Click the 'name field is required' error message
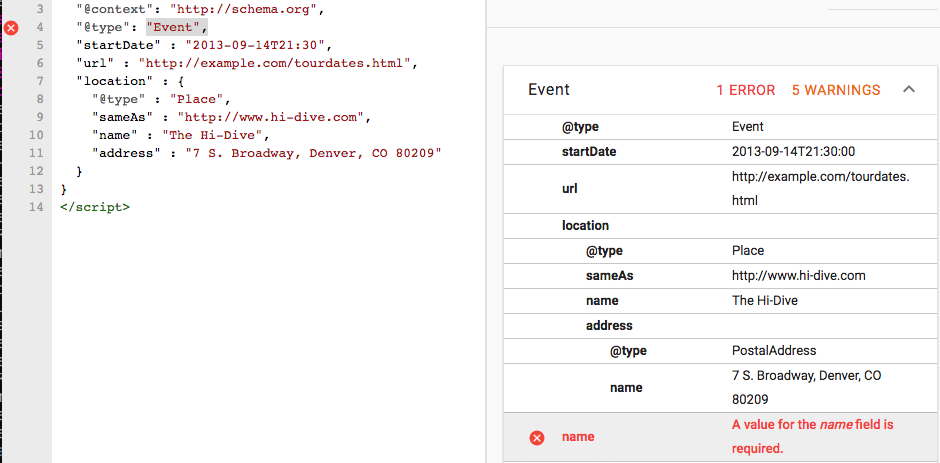940x463 pixels. pos(812,437)
